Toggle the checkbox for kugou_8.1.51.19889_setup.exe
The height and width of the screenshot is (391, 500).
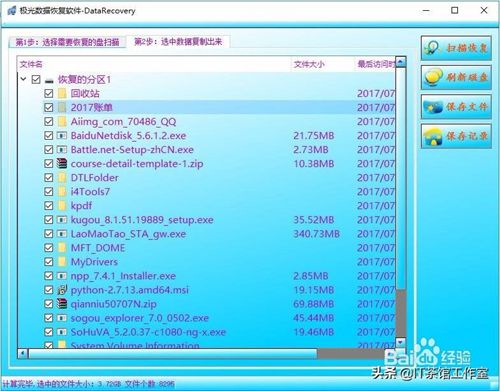49,220
